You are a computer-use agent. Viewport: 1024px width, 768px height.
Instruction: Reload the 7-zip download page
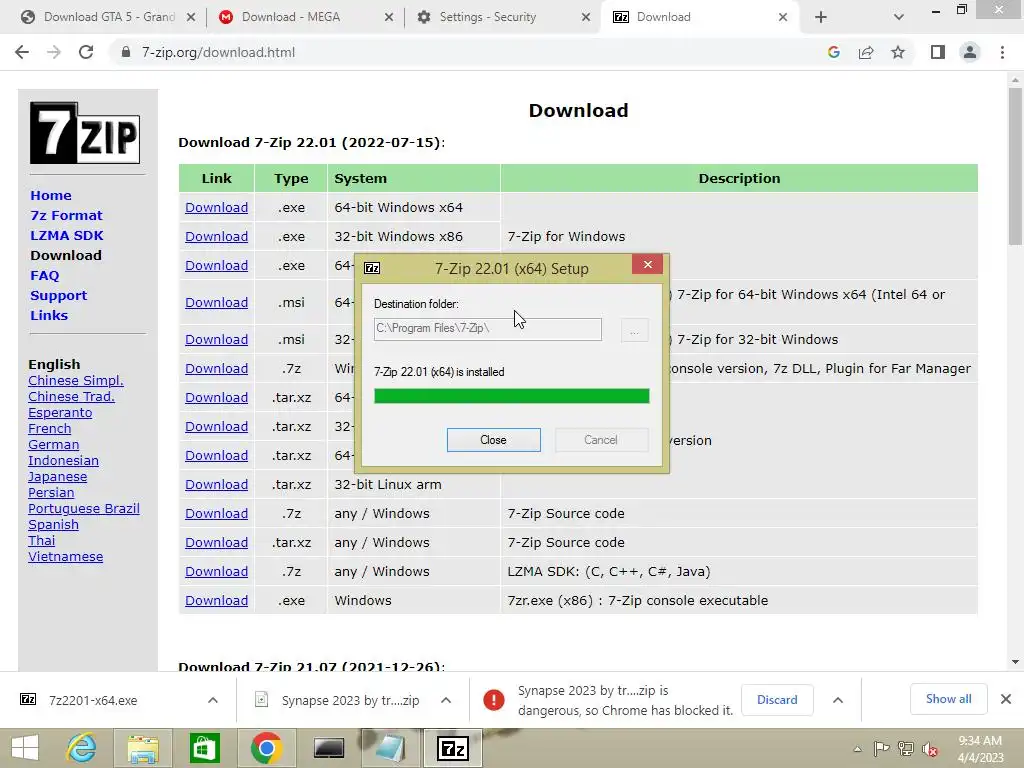[x=86, y=52]
